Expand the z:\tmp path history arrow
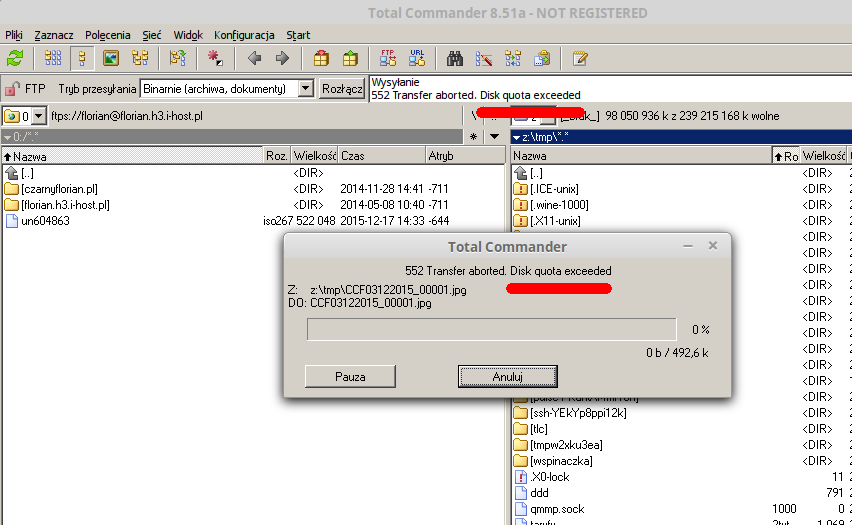This screenshot has width=852, height=525. [516, 138]
